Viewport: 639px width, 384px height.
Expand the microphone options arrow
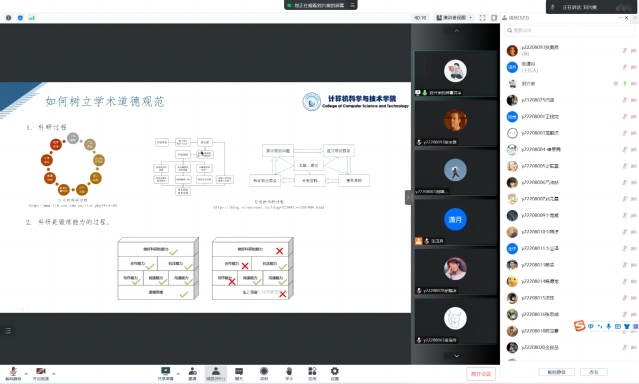pyautogui.click(x=26, y=373)
